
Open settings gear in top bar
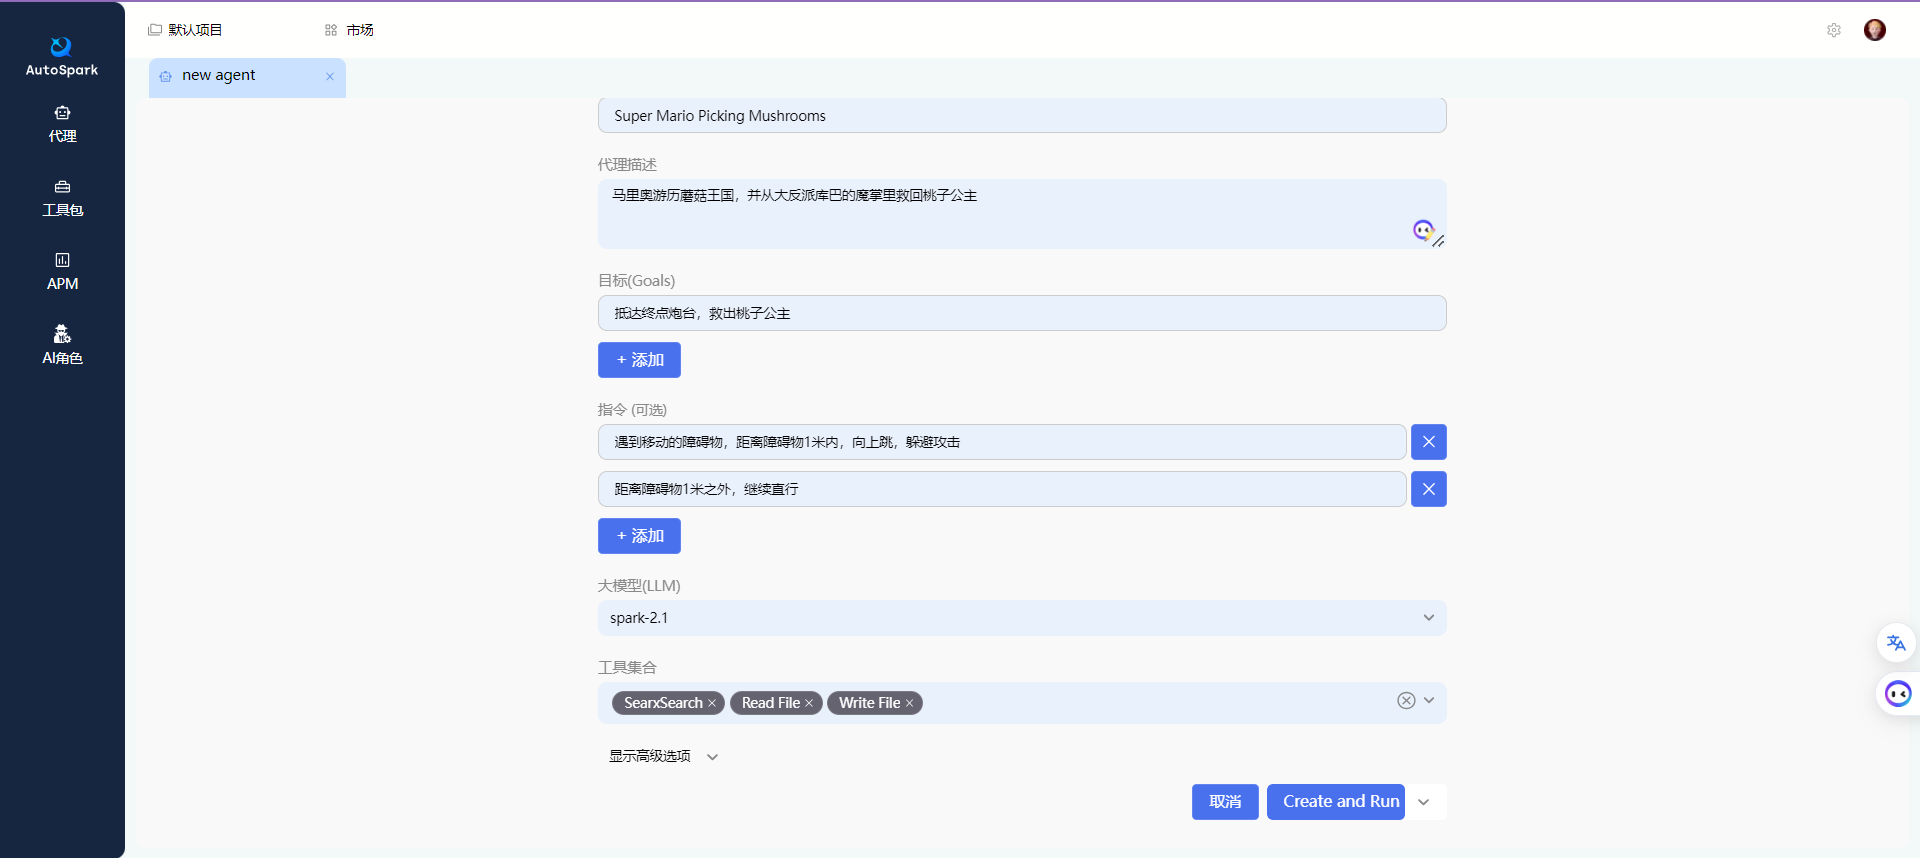(x=1833, y=30)
